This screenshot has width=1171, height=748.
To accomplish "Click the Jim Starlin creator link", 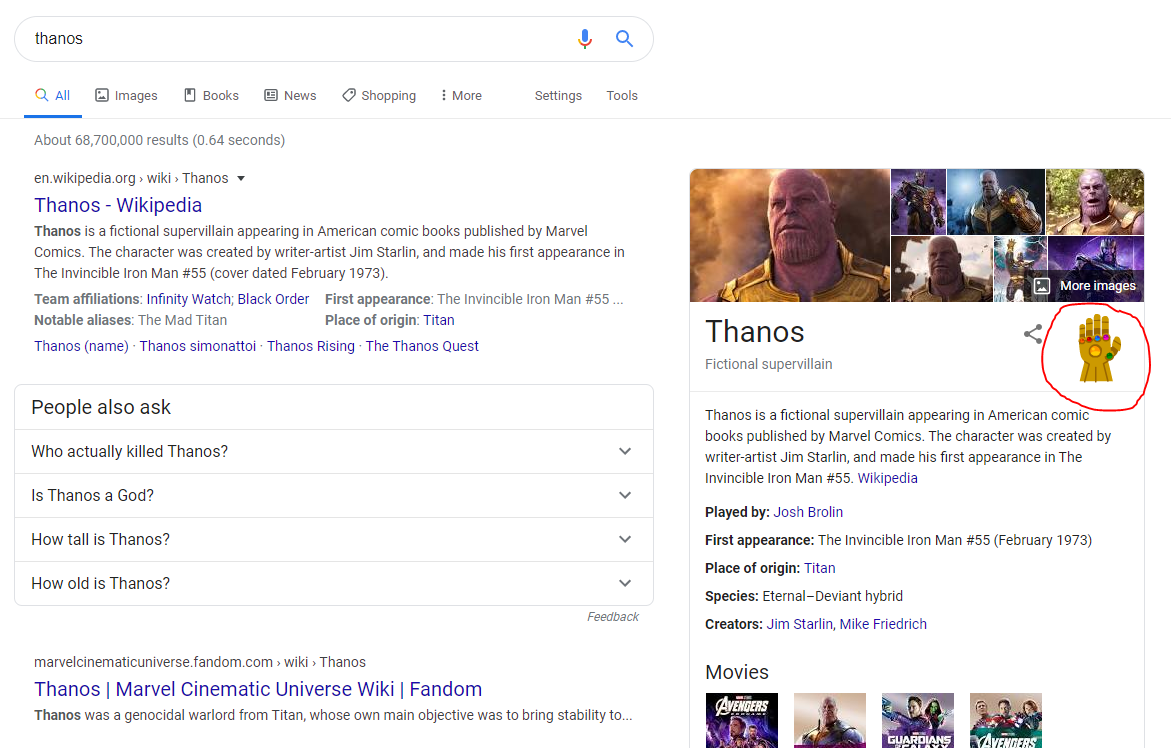I will pos(799,624).
